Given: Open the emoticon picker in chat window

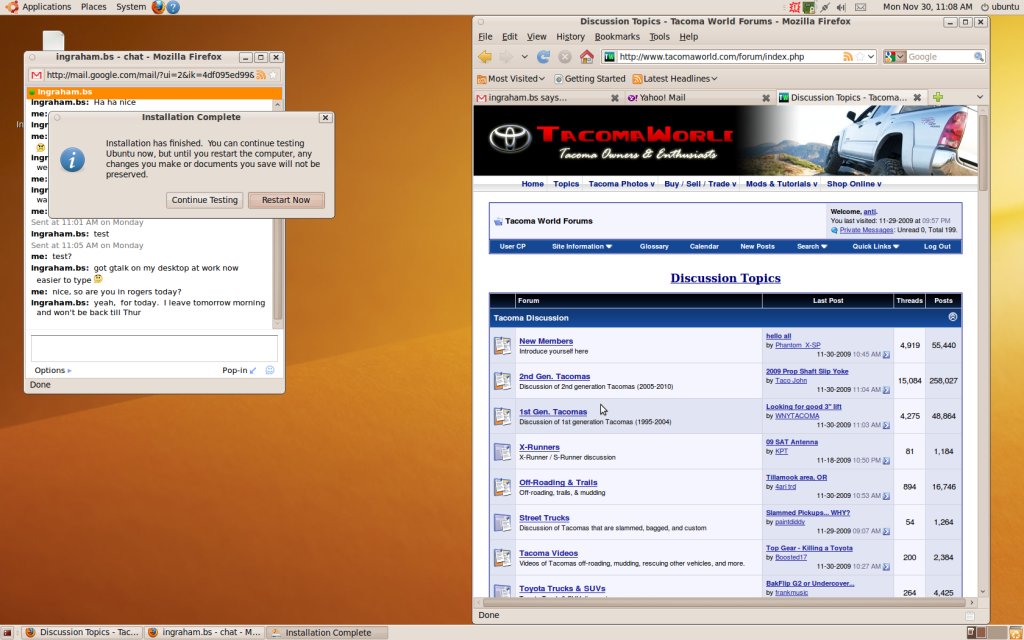Looking at the screenshot, I should [x=270, y=370].
